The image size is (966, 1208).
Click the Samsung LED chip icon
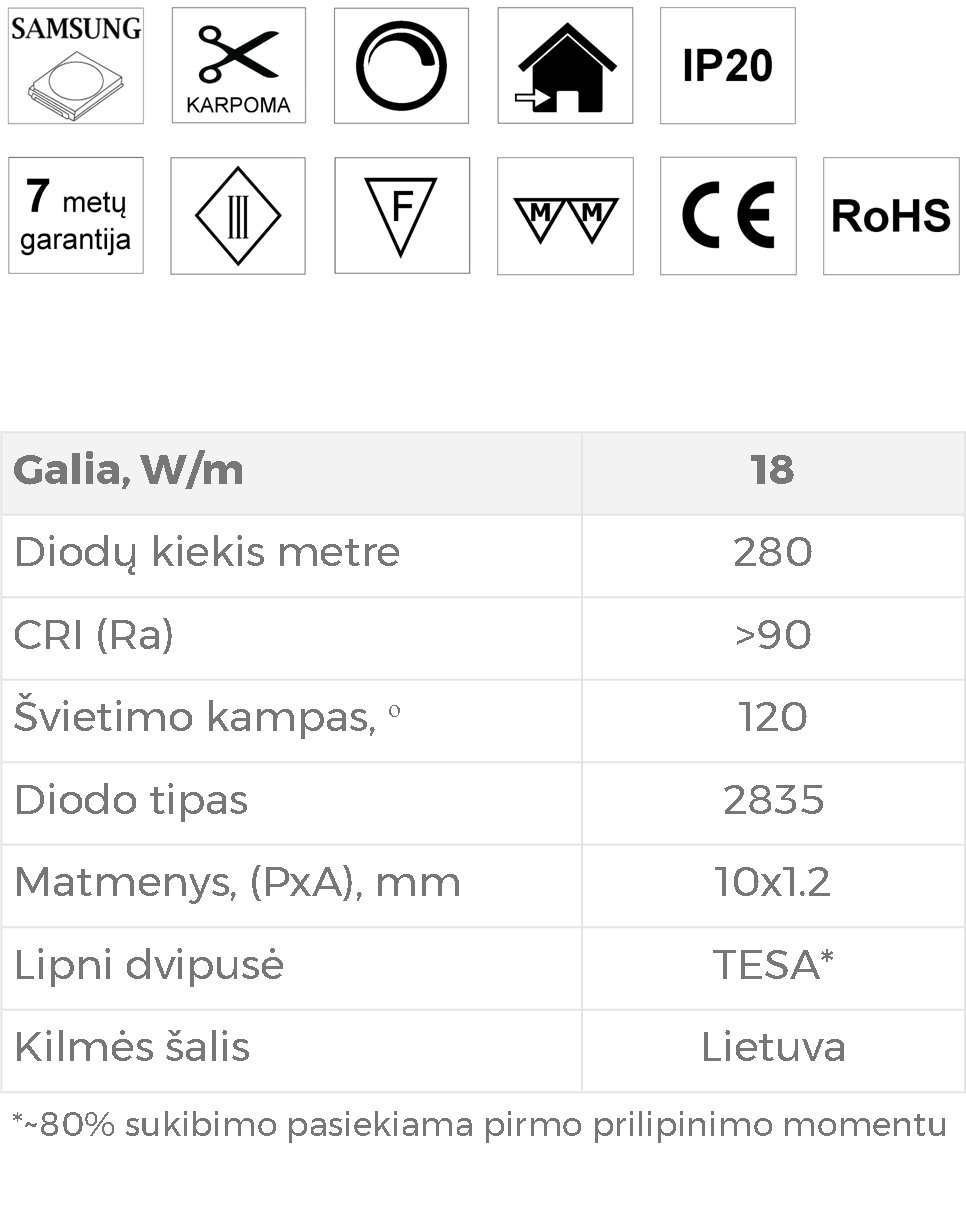(x=76, y=66)
